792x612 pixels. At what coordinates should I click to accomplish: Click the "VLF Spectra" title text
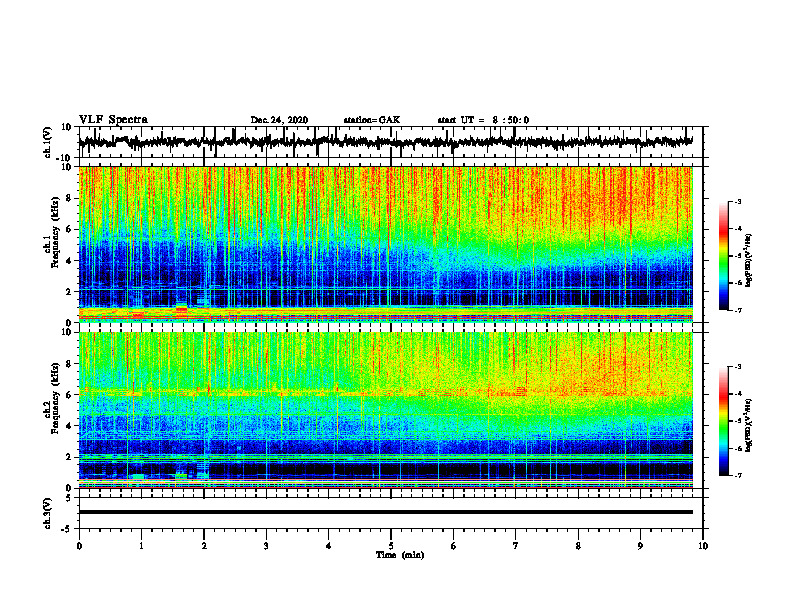pos(113,120)
